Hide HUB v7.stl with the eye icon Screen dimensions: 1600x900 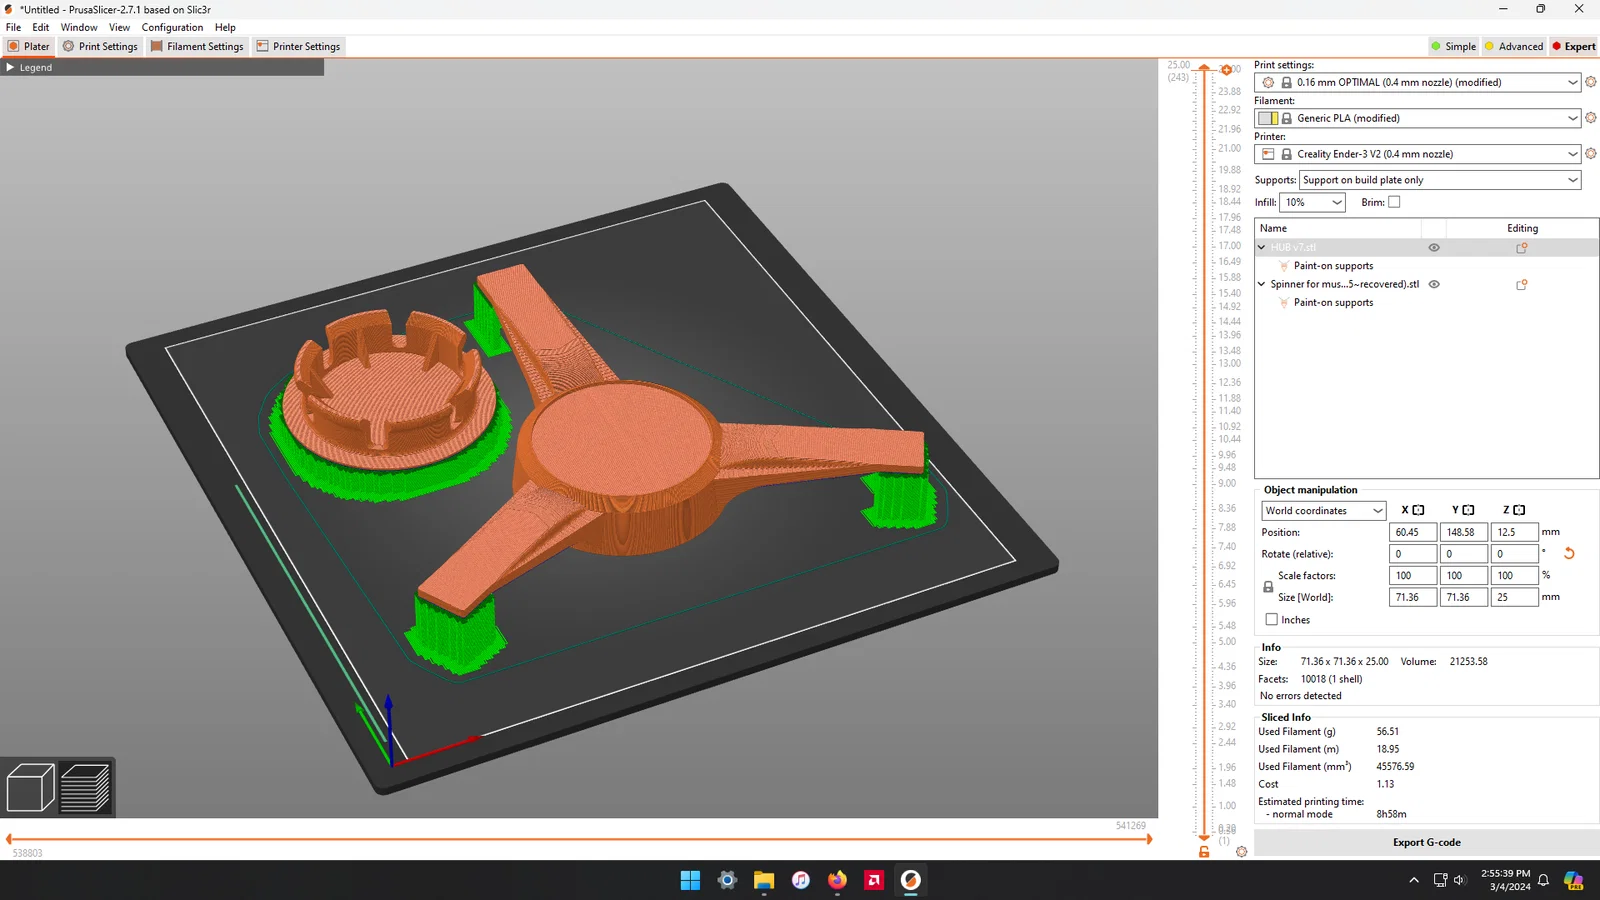point(1434,248)
